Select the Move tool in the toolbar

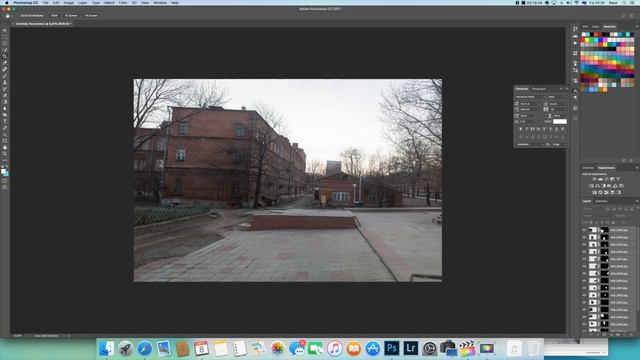tap(5, 30)
